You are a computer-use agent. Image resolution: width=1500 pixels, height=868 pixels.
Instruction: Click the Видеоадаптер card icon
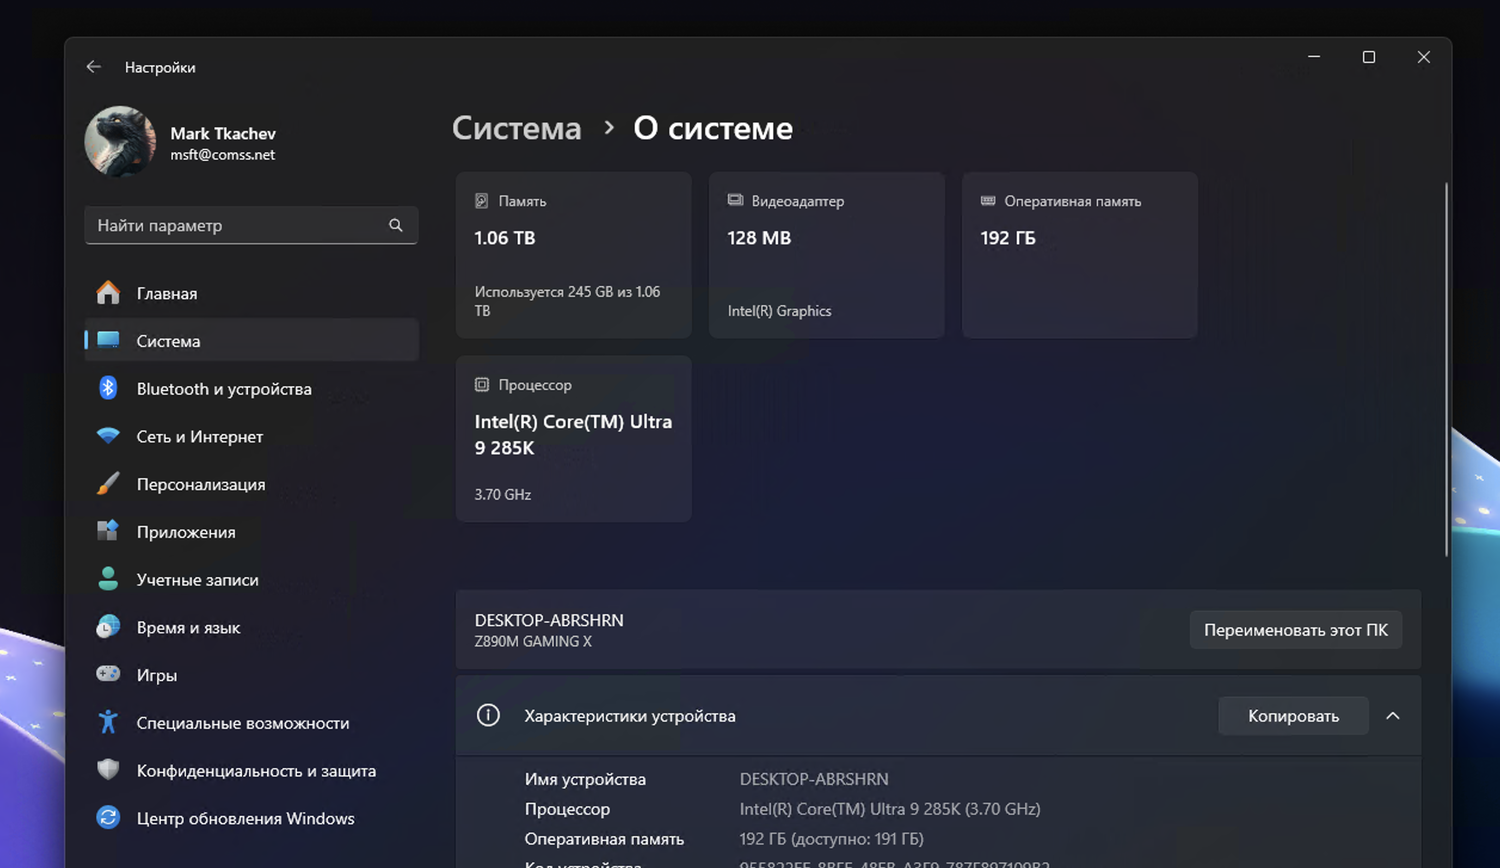point(735,200)
